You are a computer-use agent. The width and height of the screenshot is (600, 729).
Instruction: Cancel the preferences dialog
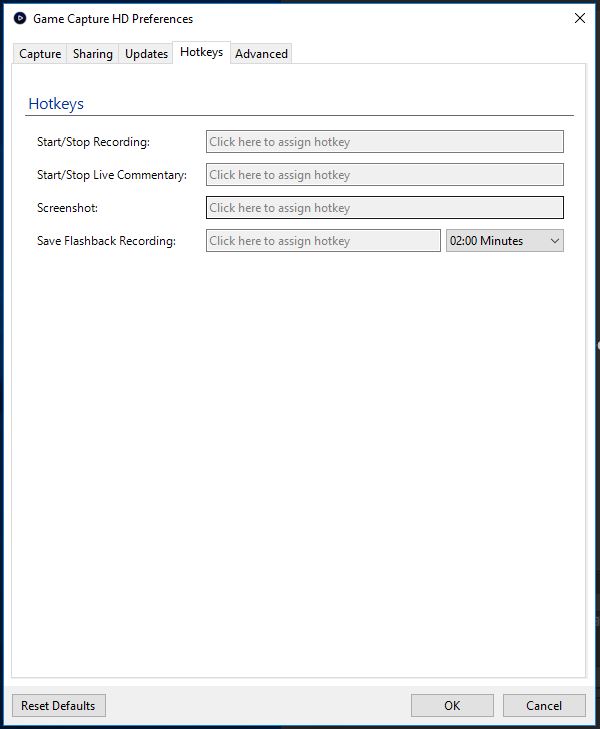tap(544, 706)
